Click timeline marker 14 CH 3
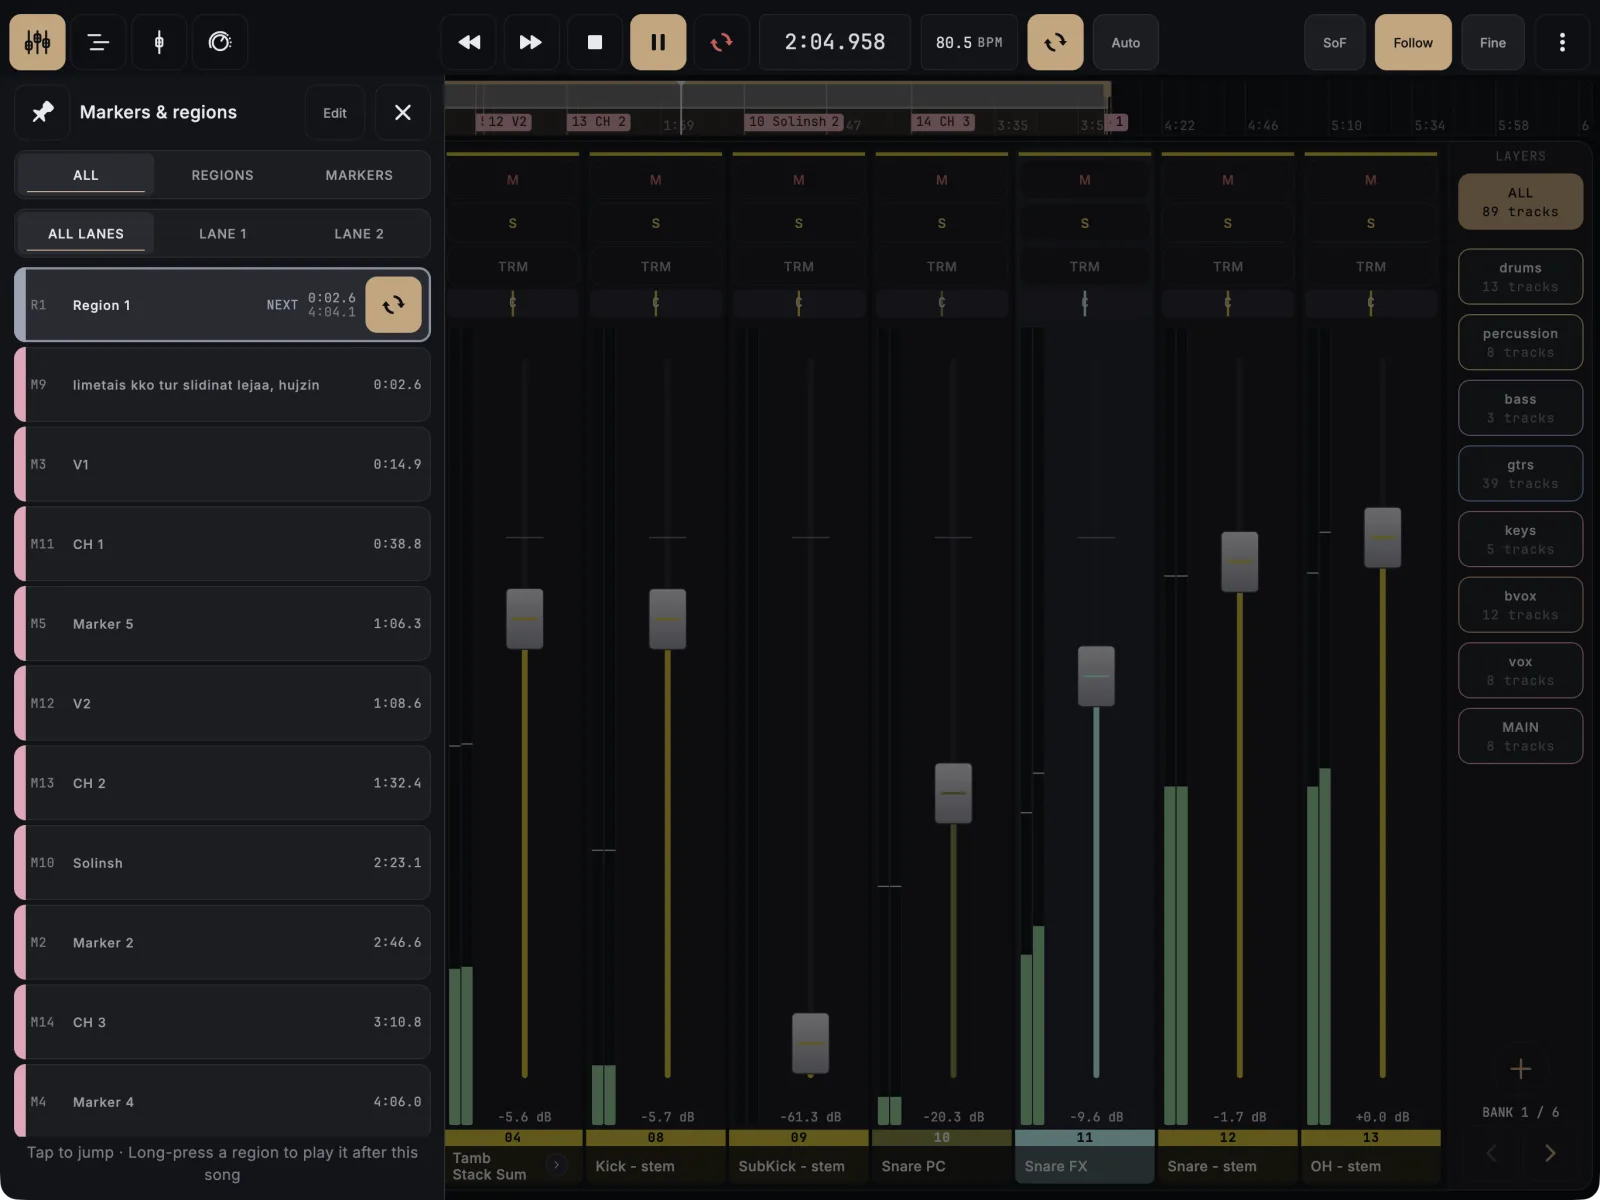Screen dimensions: 1600x1200 pos(943,122)
